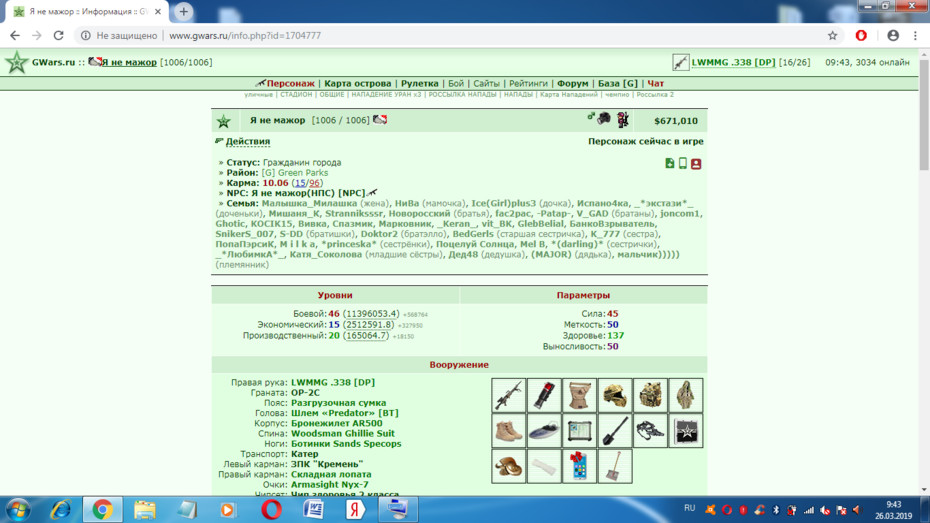Viewport: 930px width, 523px height.
Task: Click the snow shovel item thumbnail
Action: click(615, 467)
